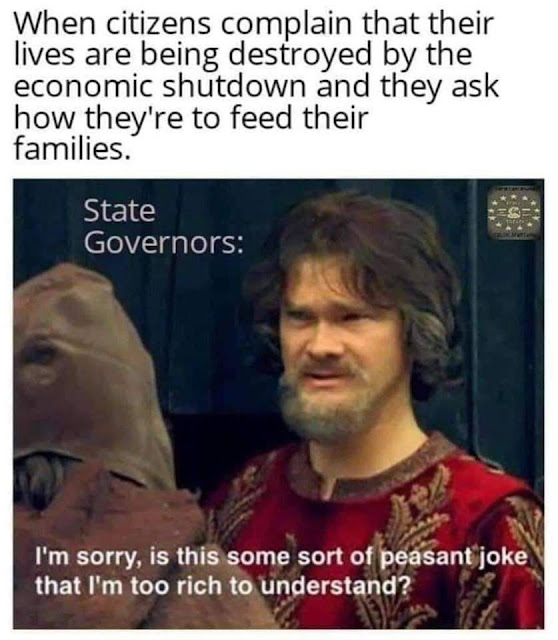Select the word 'Governors:' in the image
558x640 pixels.
tap(163, 243)
